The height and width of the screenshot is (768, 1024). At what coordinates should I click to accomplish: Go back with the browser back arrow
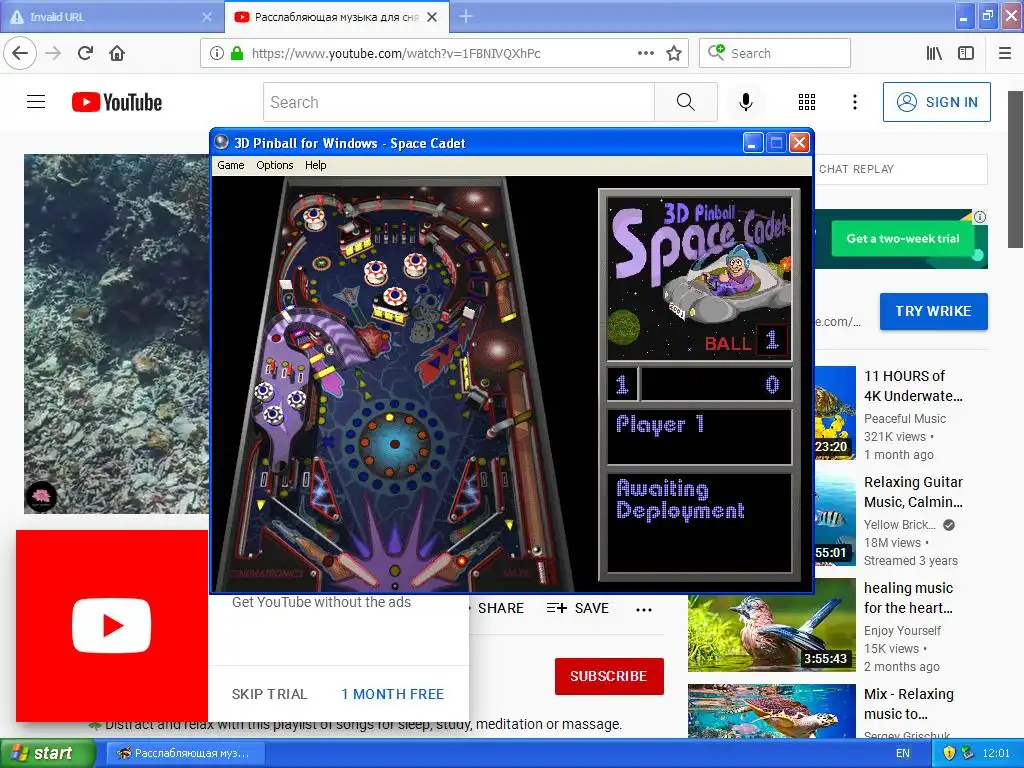click(20, 53)
